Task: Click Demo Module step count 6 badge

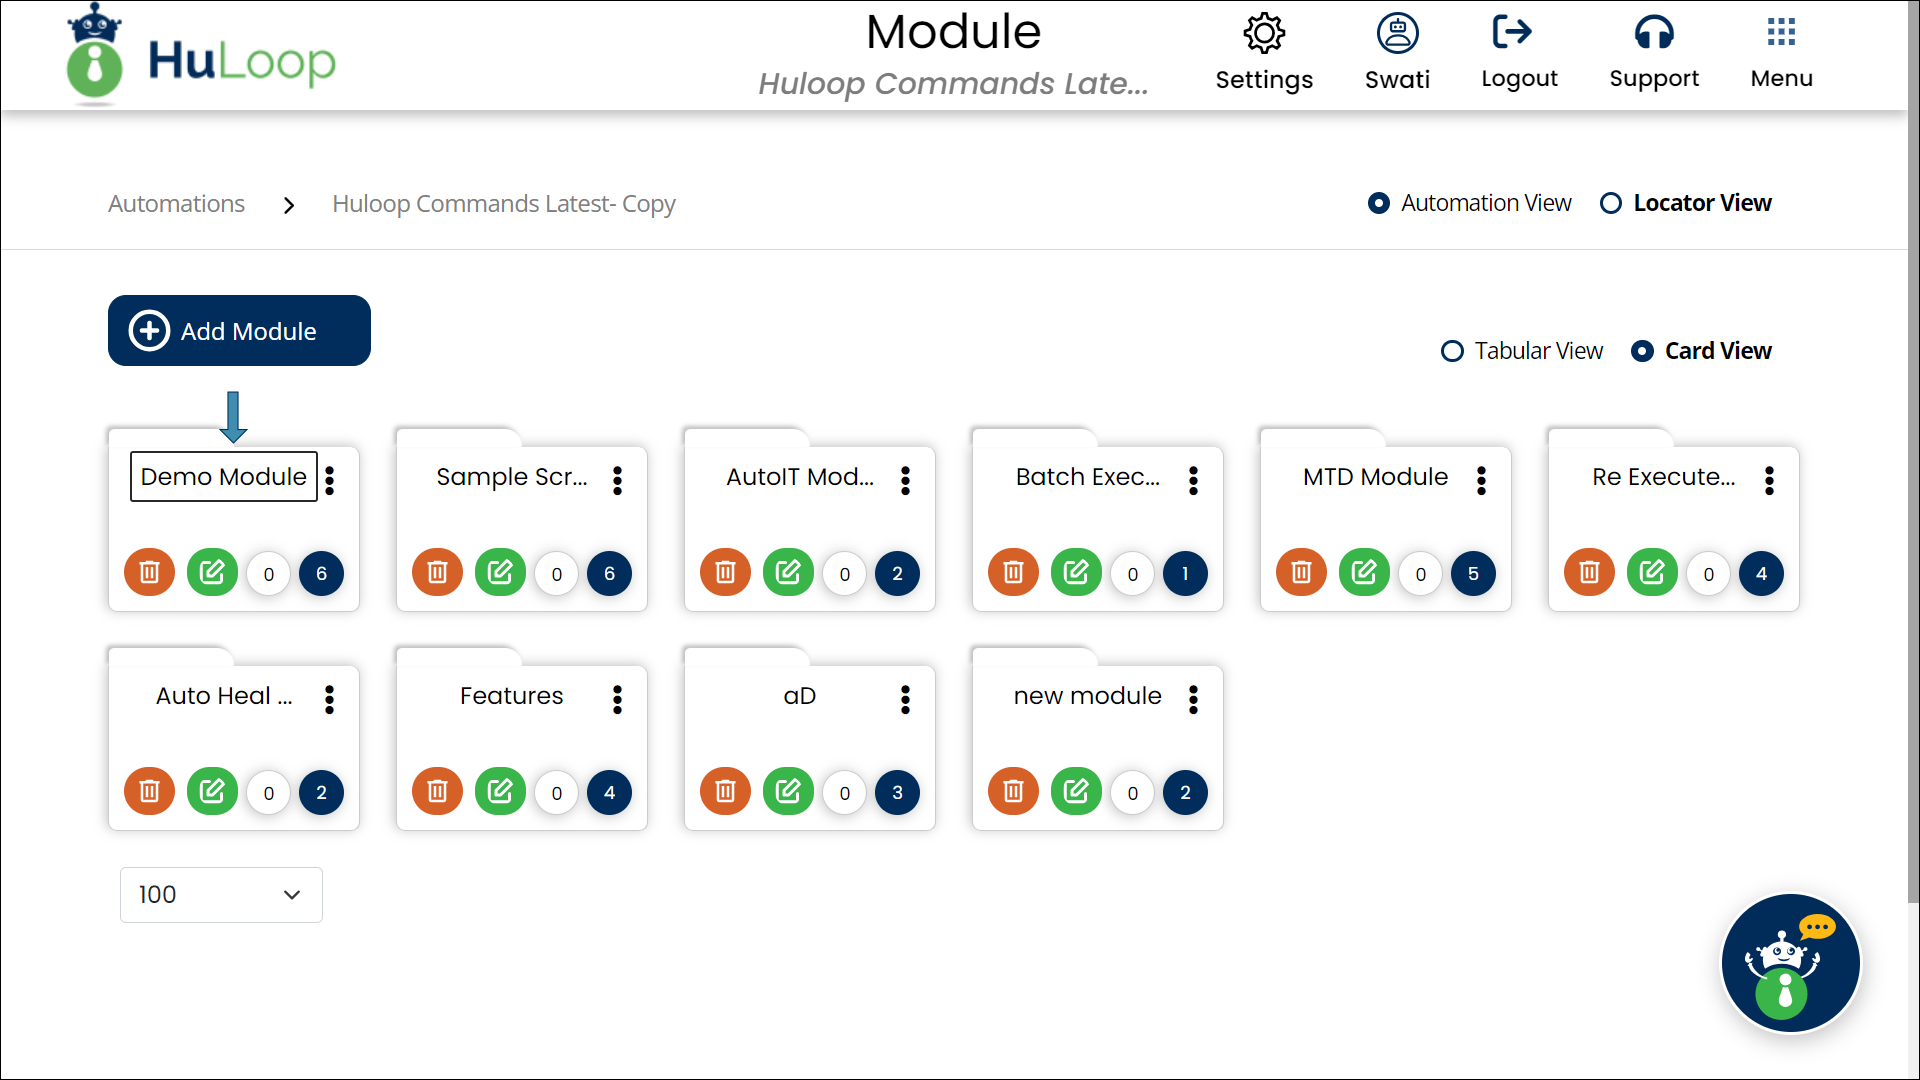Action: click(x=321, y=573)
